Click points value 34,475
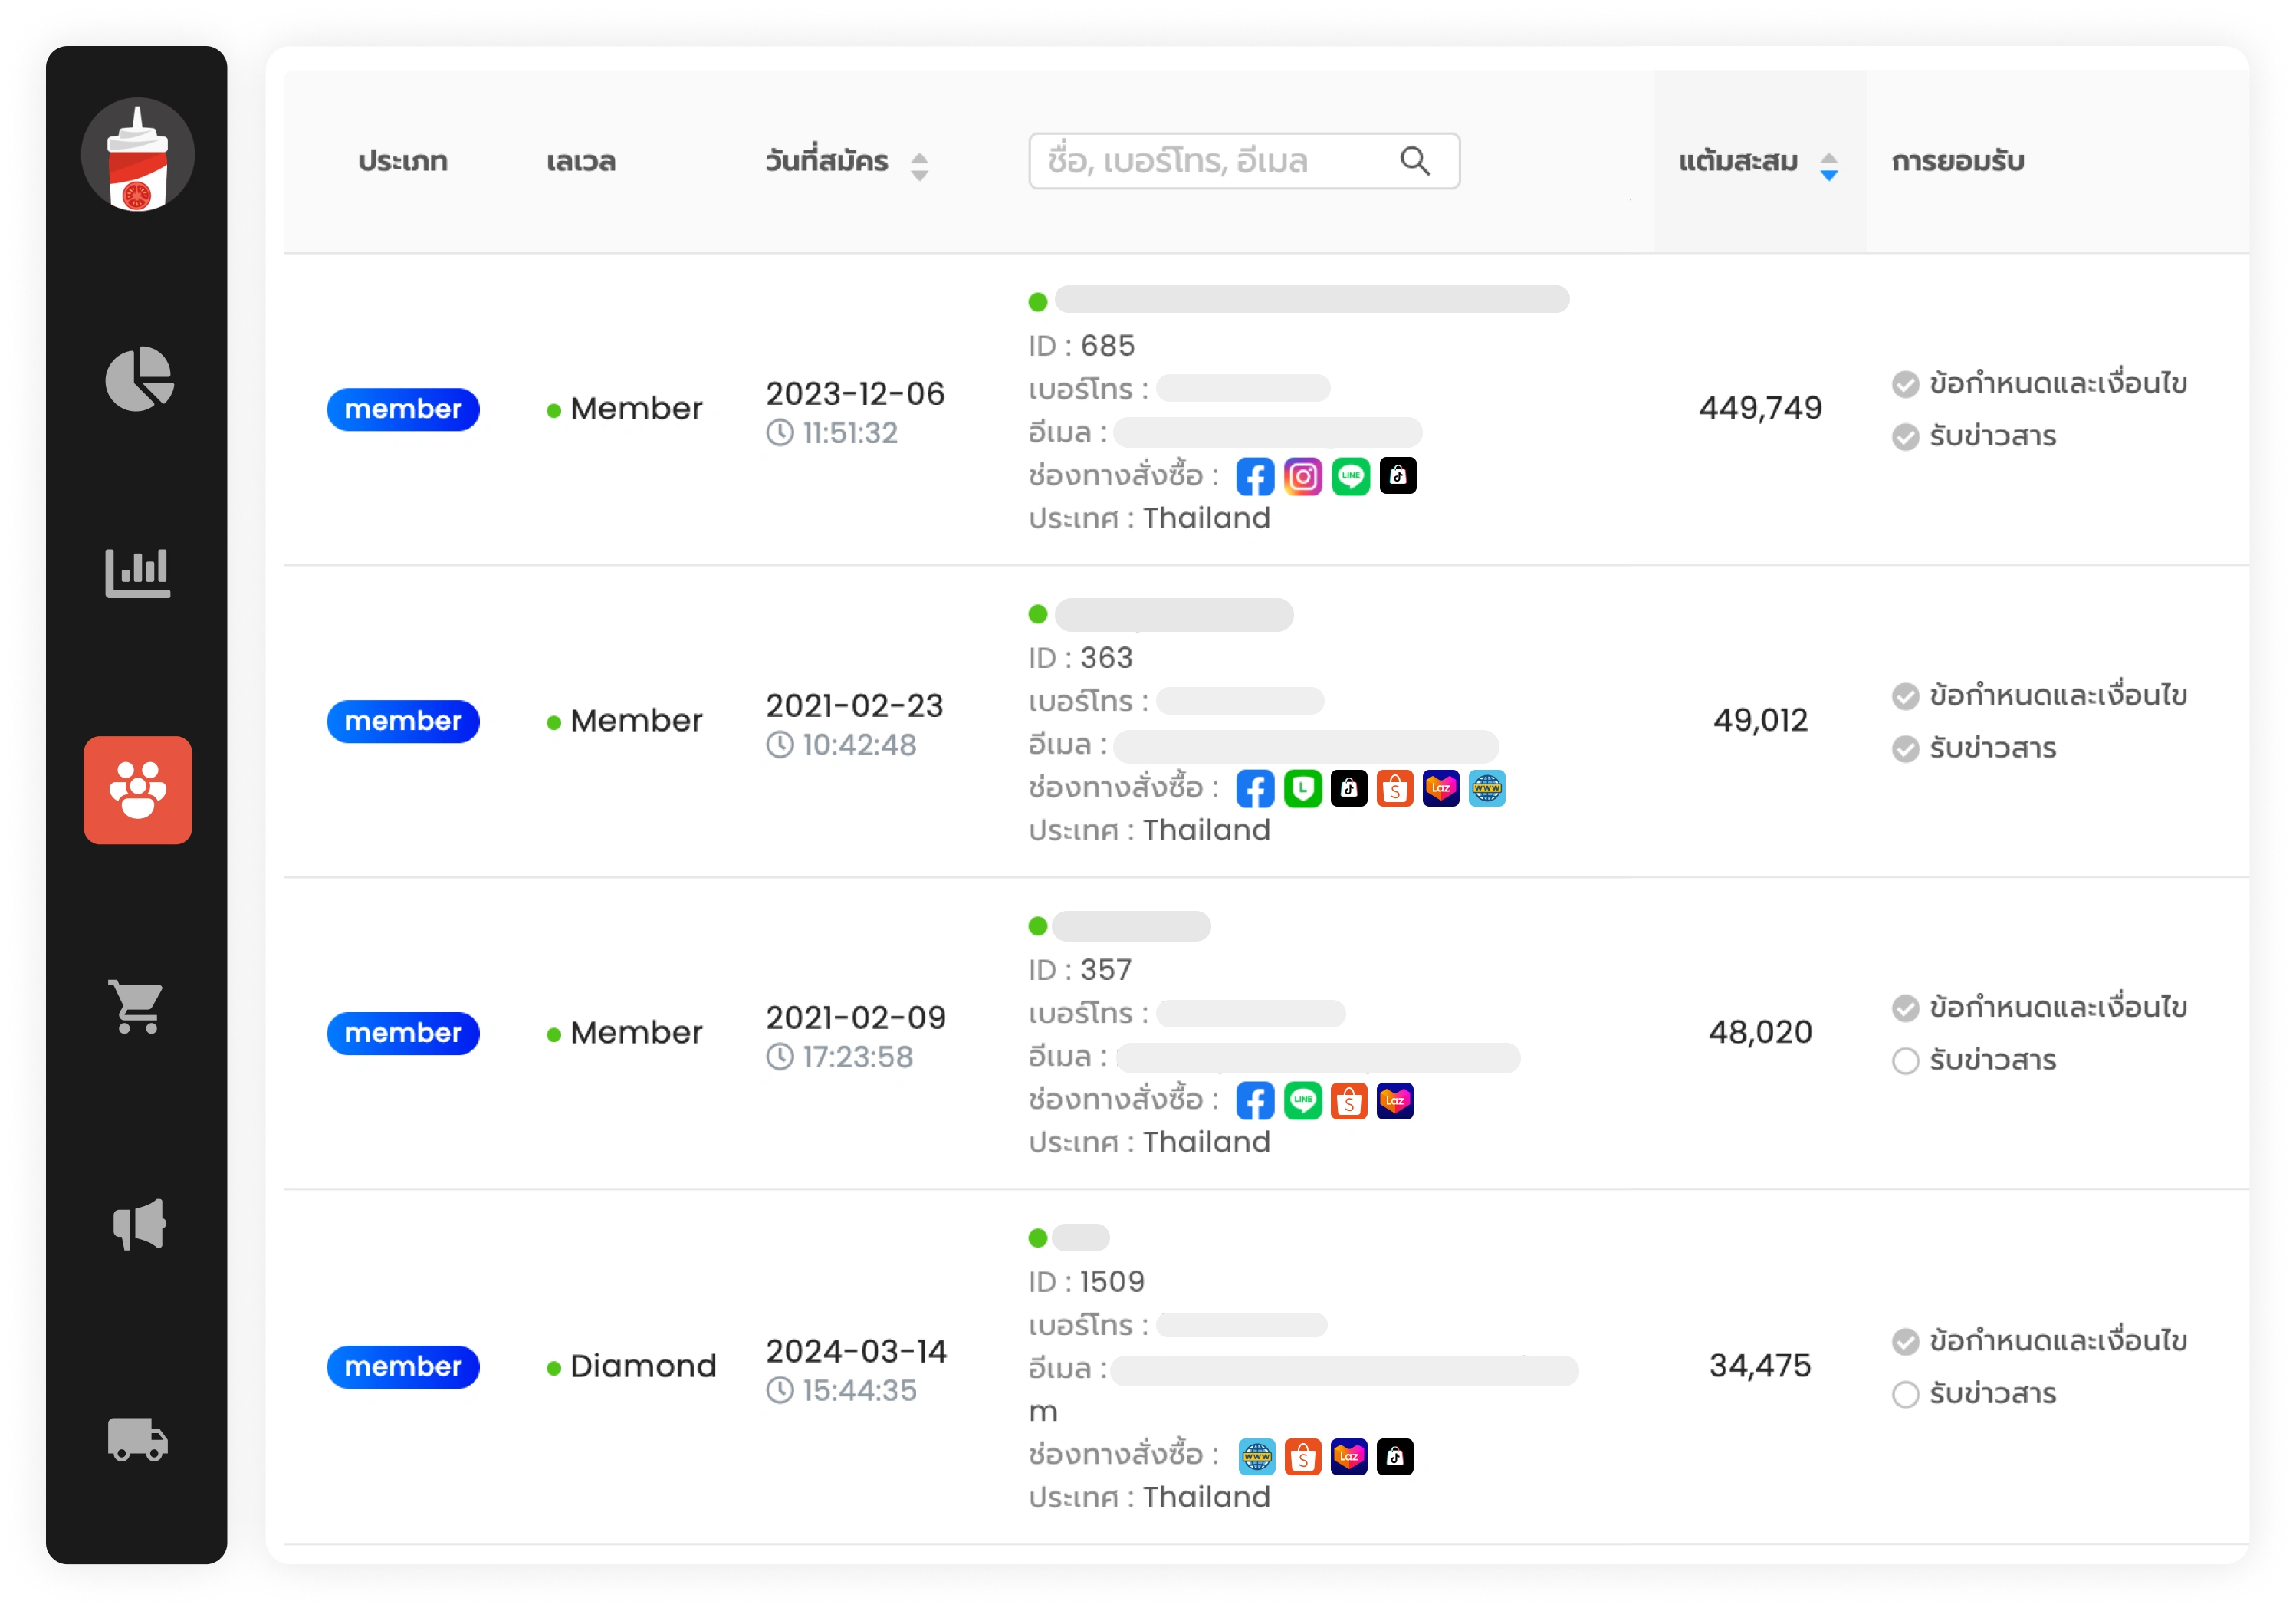 coord(1760,1365)
